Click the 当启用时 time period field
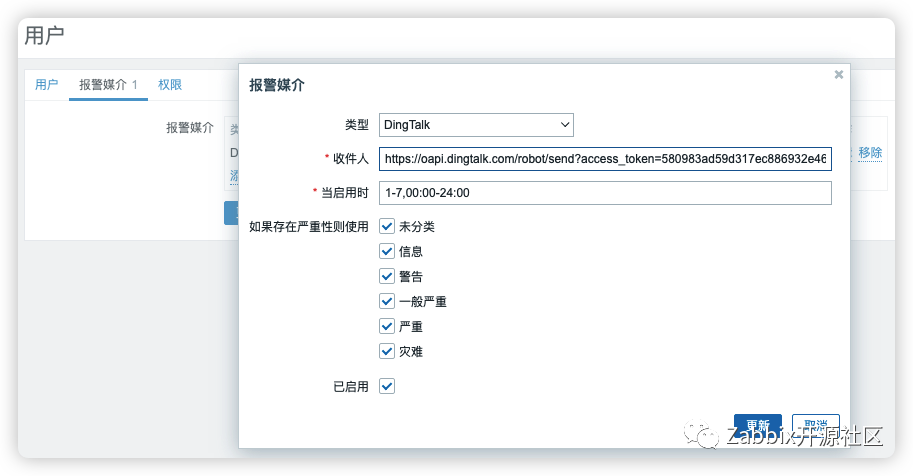Screen dimensions: 913x476 pos(605,193)
